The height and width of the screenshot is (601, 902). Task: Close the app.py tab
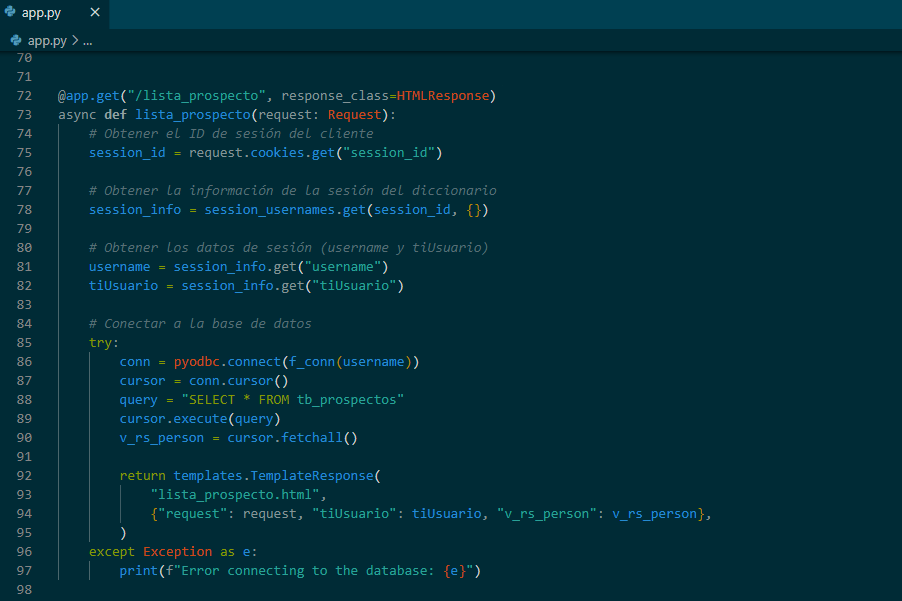95,12
